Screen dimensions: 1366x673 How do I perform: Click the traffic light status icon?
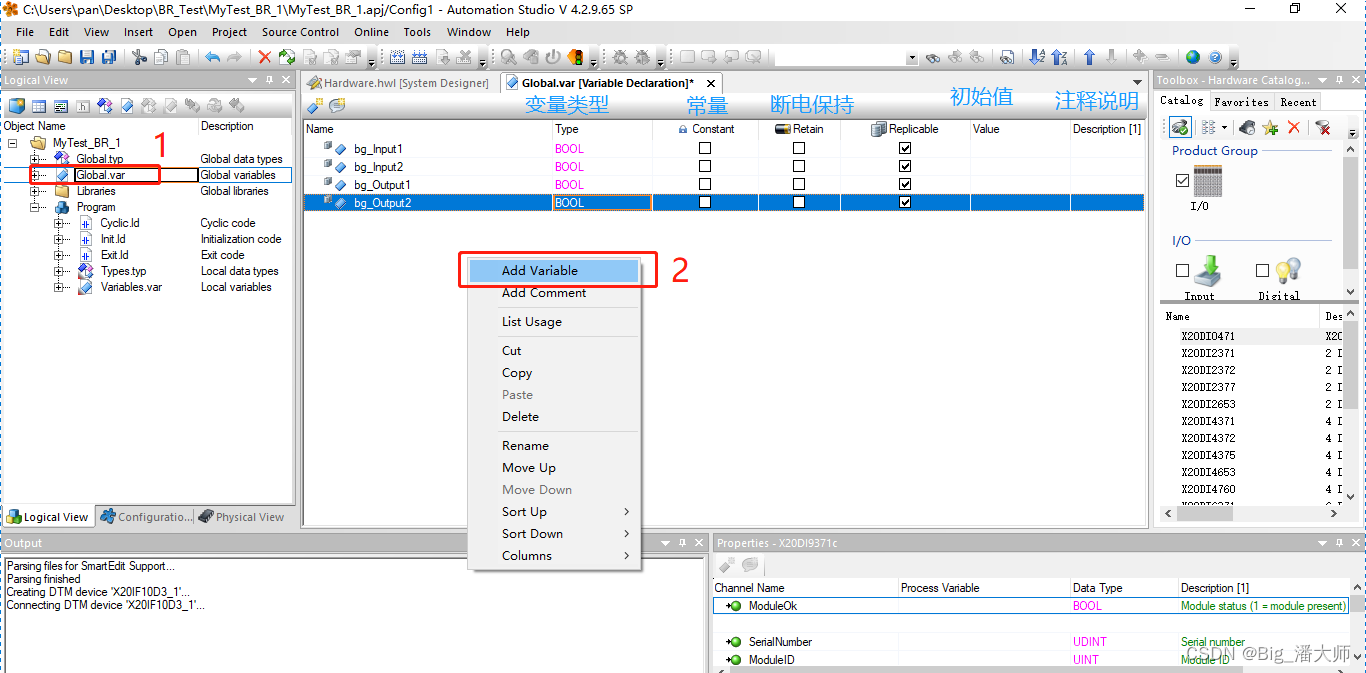coord(576,57)
